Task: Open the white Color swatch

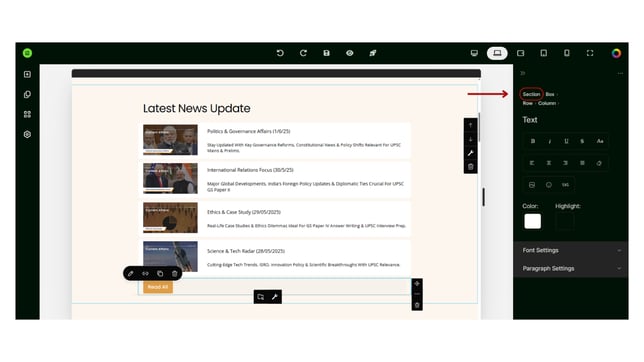Action: pos(533,221)
